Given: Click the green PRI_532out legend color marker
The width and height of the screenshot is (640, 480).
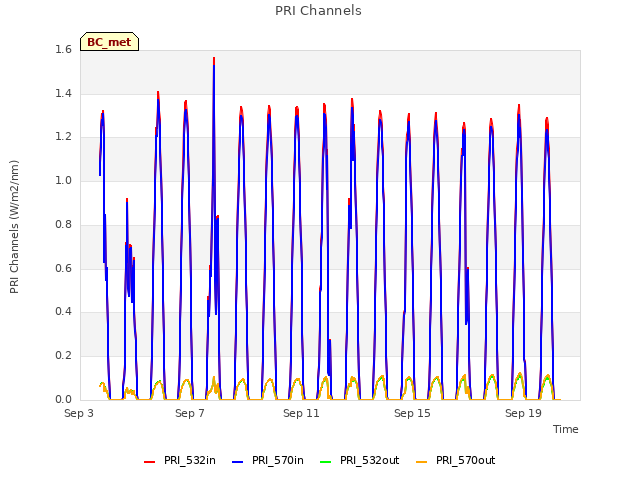Looking at the screenshot, I should point(326,462).
